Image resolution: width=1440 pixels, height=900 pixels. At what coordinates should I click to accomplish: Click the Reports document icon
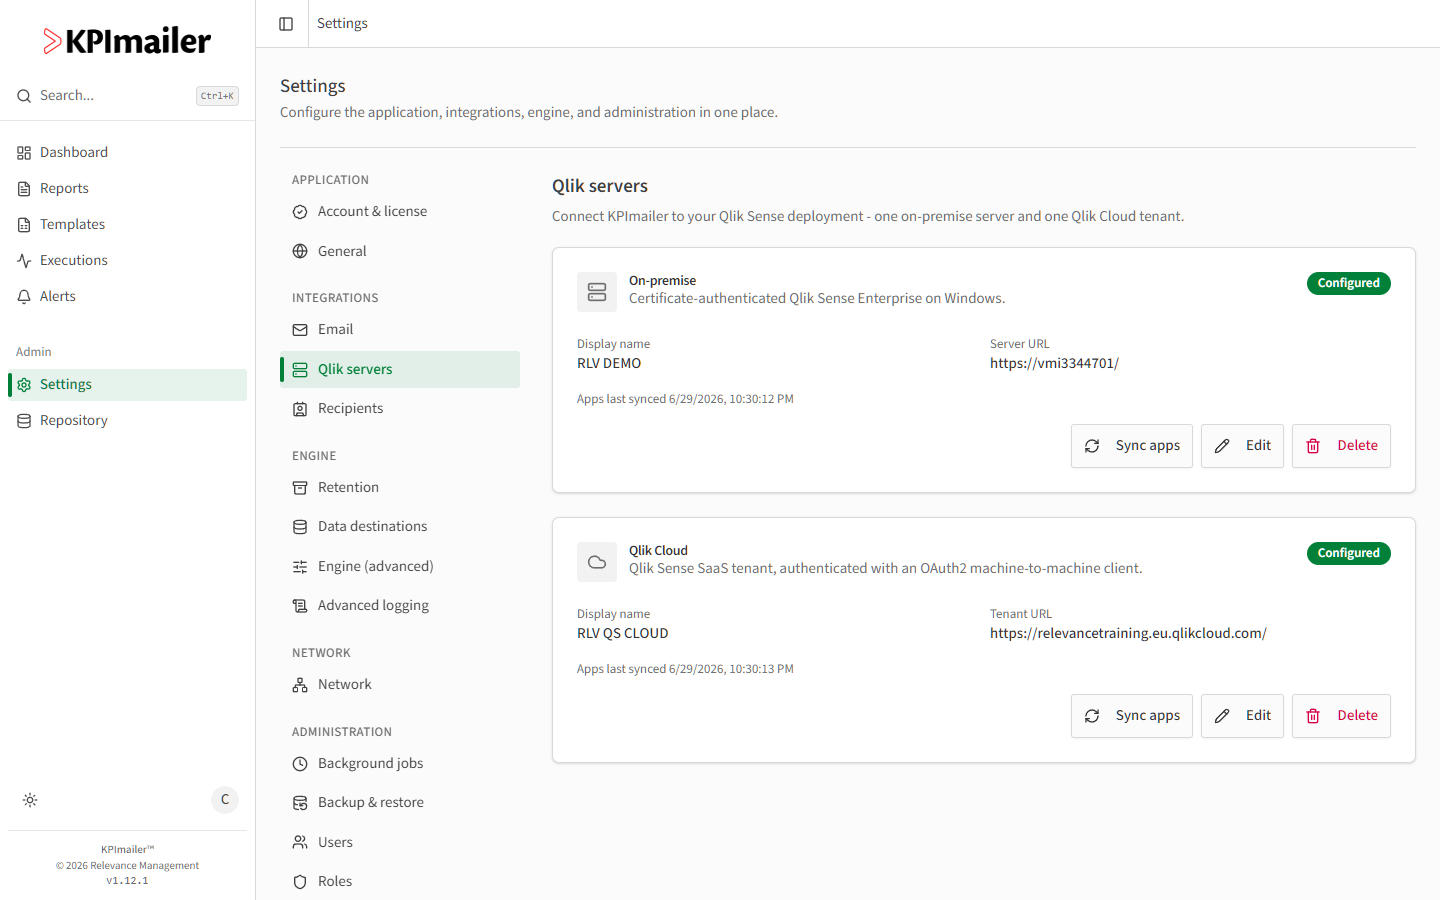click(24, 189)
